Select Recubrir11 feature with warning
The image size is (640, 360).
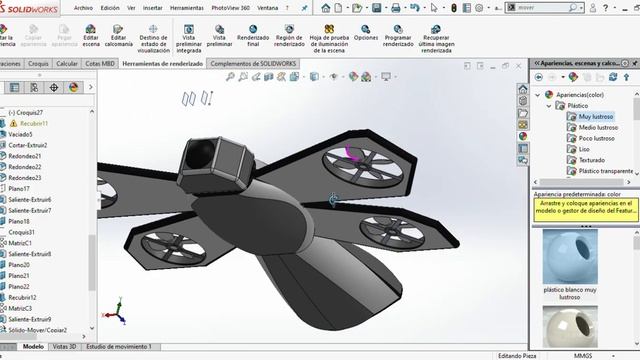click(x=29, y=123)
